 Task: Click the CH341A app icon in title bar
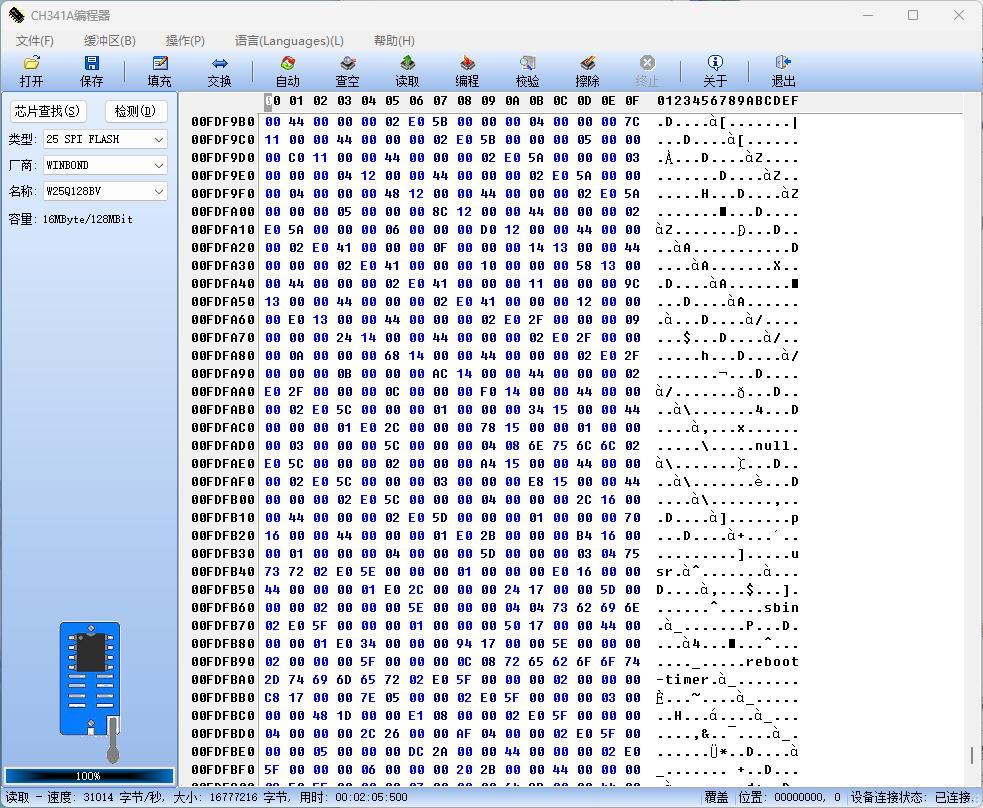pyautogui.click(x=16, y=15)
